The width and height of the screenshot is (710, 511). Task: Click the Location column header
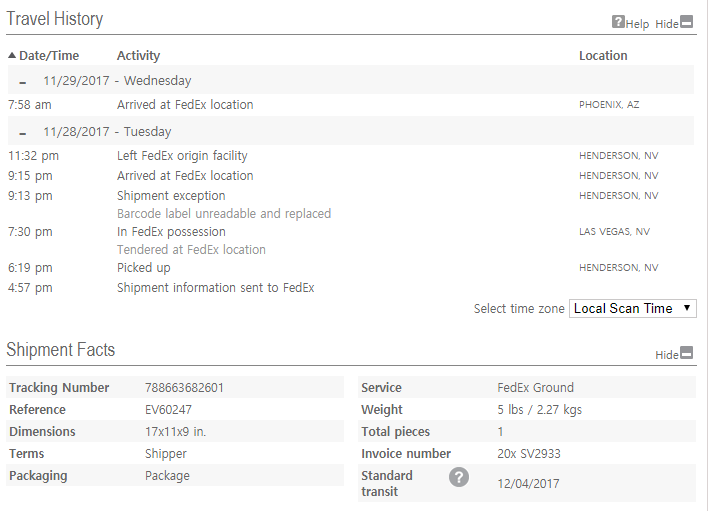[x=603, y=56]
